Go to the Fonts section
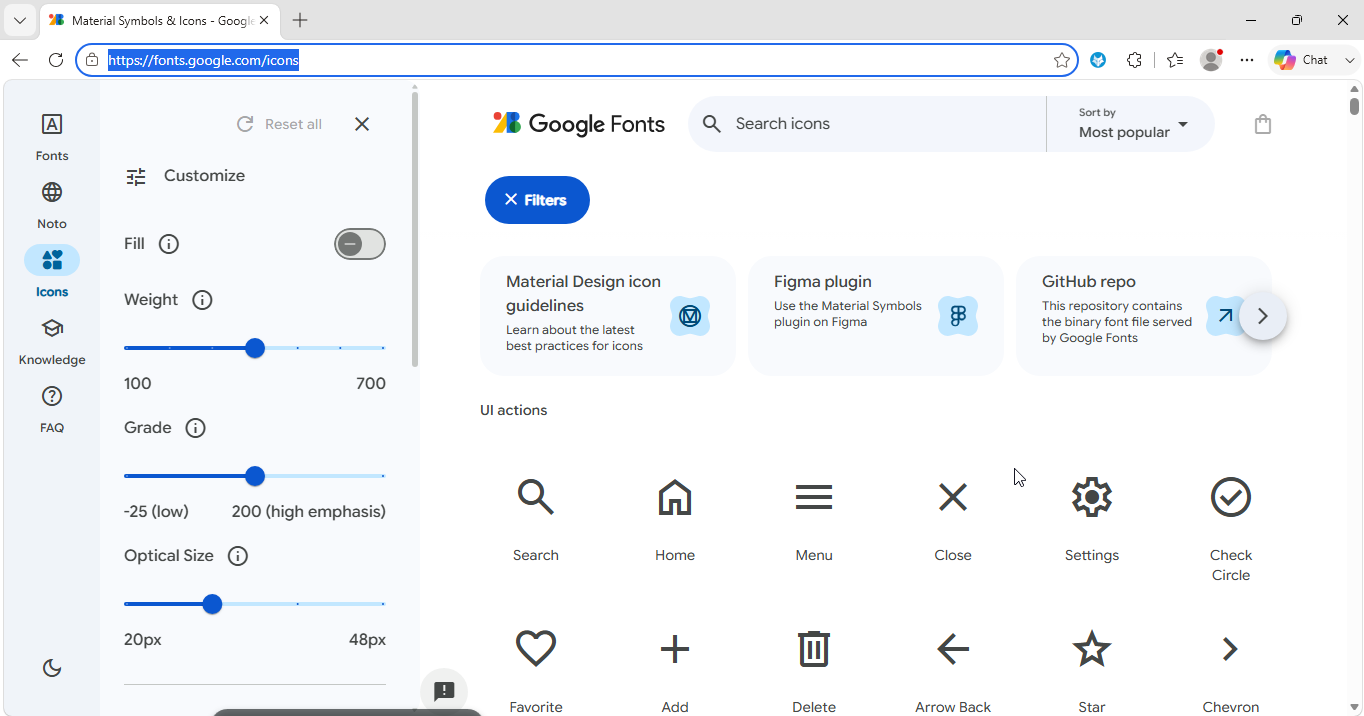The image size is (1364, 716). pyautogui.click(x=52, y=136)
